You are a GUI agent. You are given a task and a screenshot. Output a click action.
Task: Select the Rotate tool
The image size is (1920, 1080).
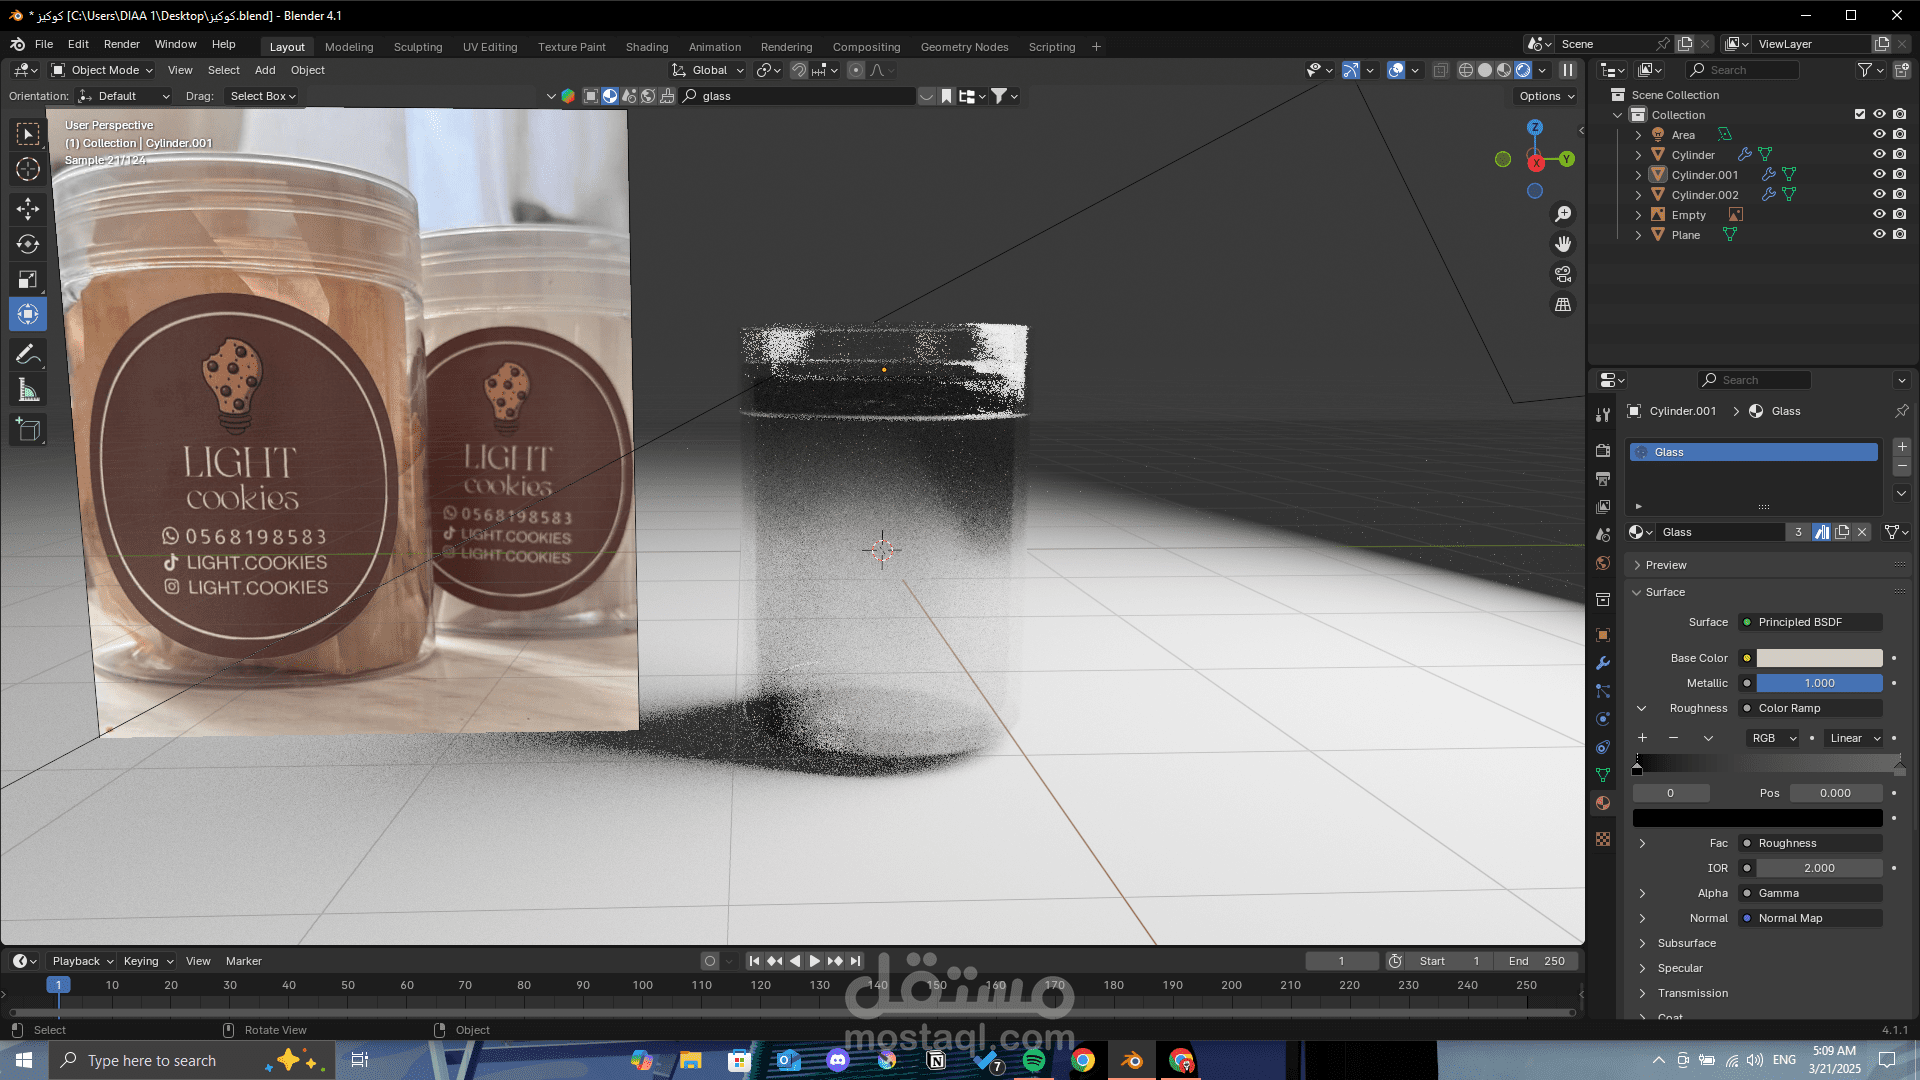click(28, 244)
